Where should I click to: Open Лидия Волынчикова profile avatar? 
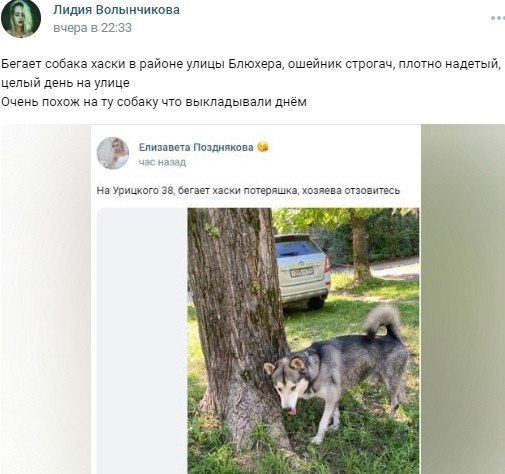(21, 18)
